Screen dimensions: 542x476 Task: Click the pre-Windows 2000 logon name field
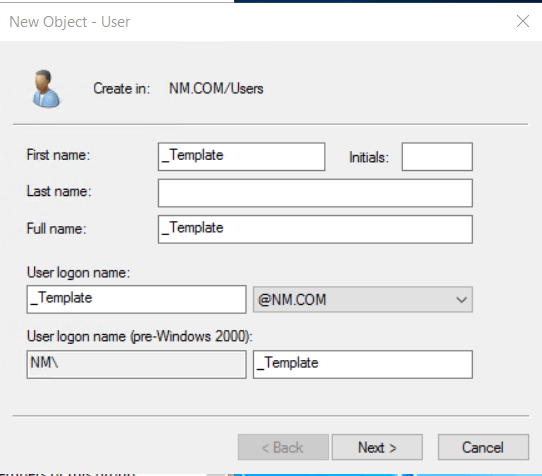pyautogui.click(x=363, y=364)
